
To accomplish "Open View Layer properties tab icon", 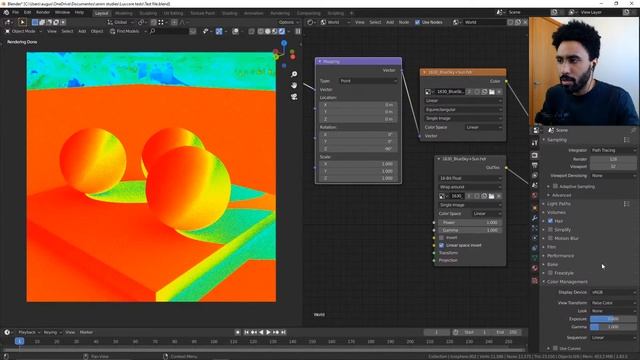I will point(535,175).
